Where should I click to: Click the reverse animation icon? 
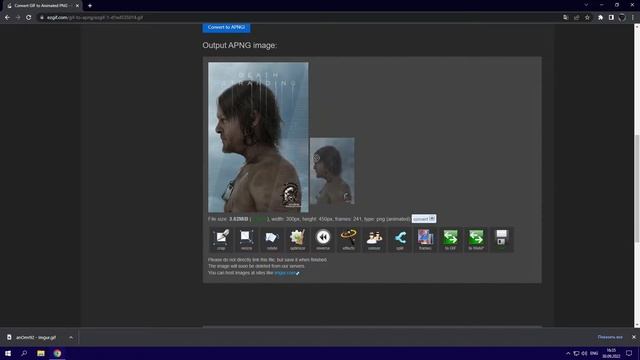click(323, 240)
